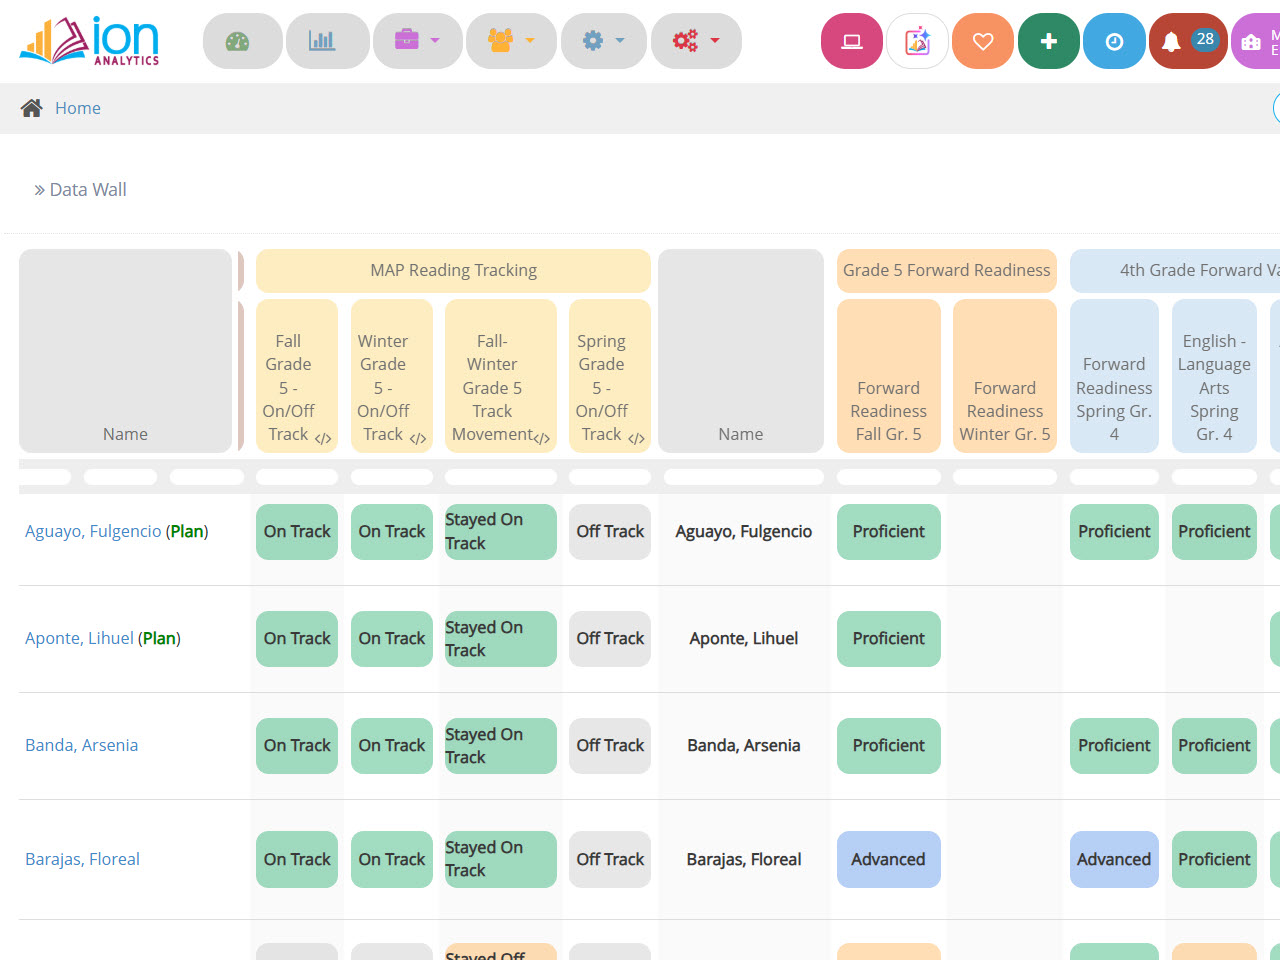Open Barajas, Floreal student link

[82, 859]
